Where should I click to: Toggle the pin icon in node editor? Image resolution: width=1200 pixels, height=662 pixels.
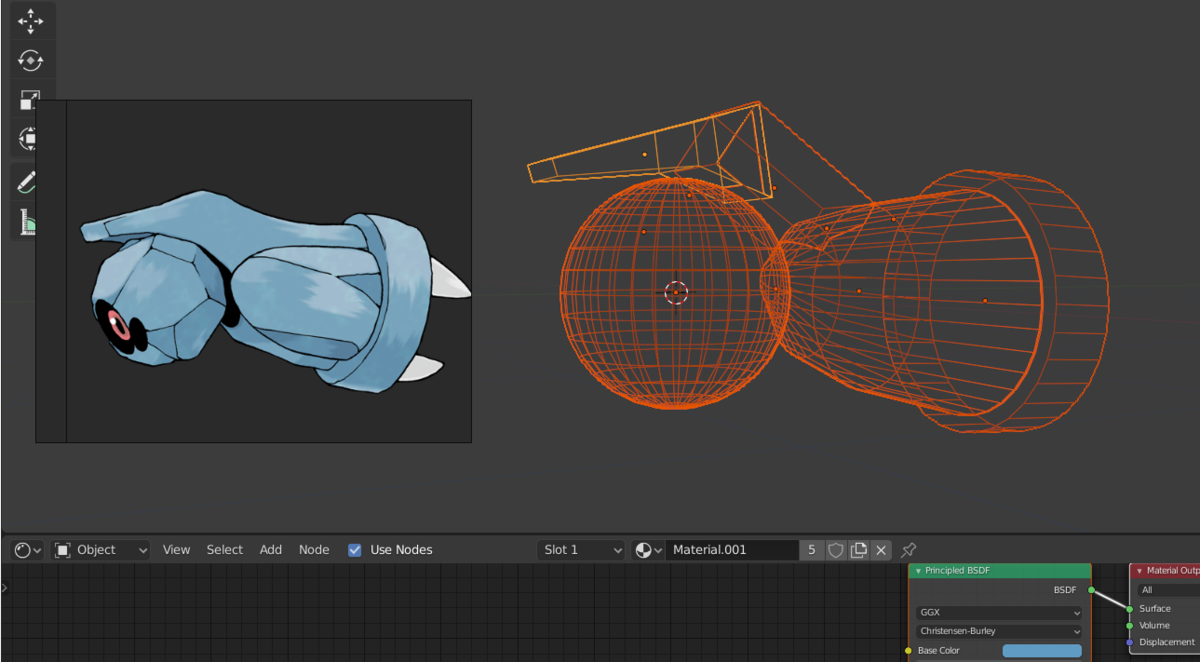tap(908, 550)
